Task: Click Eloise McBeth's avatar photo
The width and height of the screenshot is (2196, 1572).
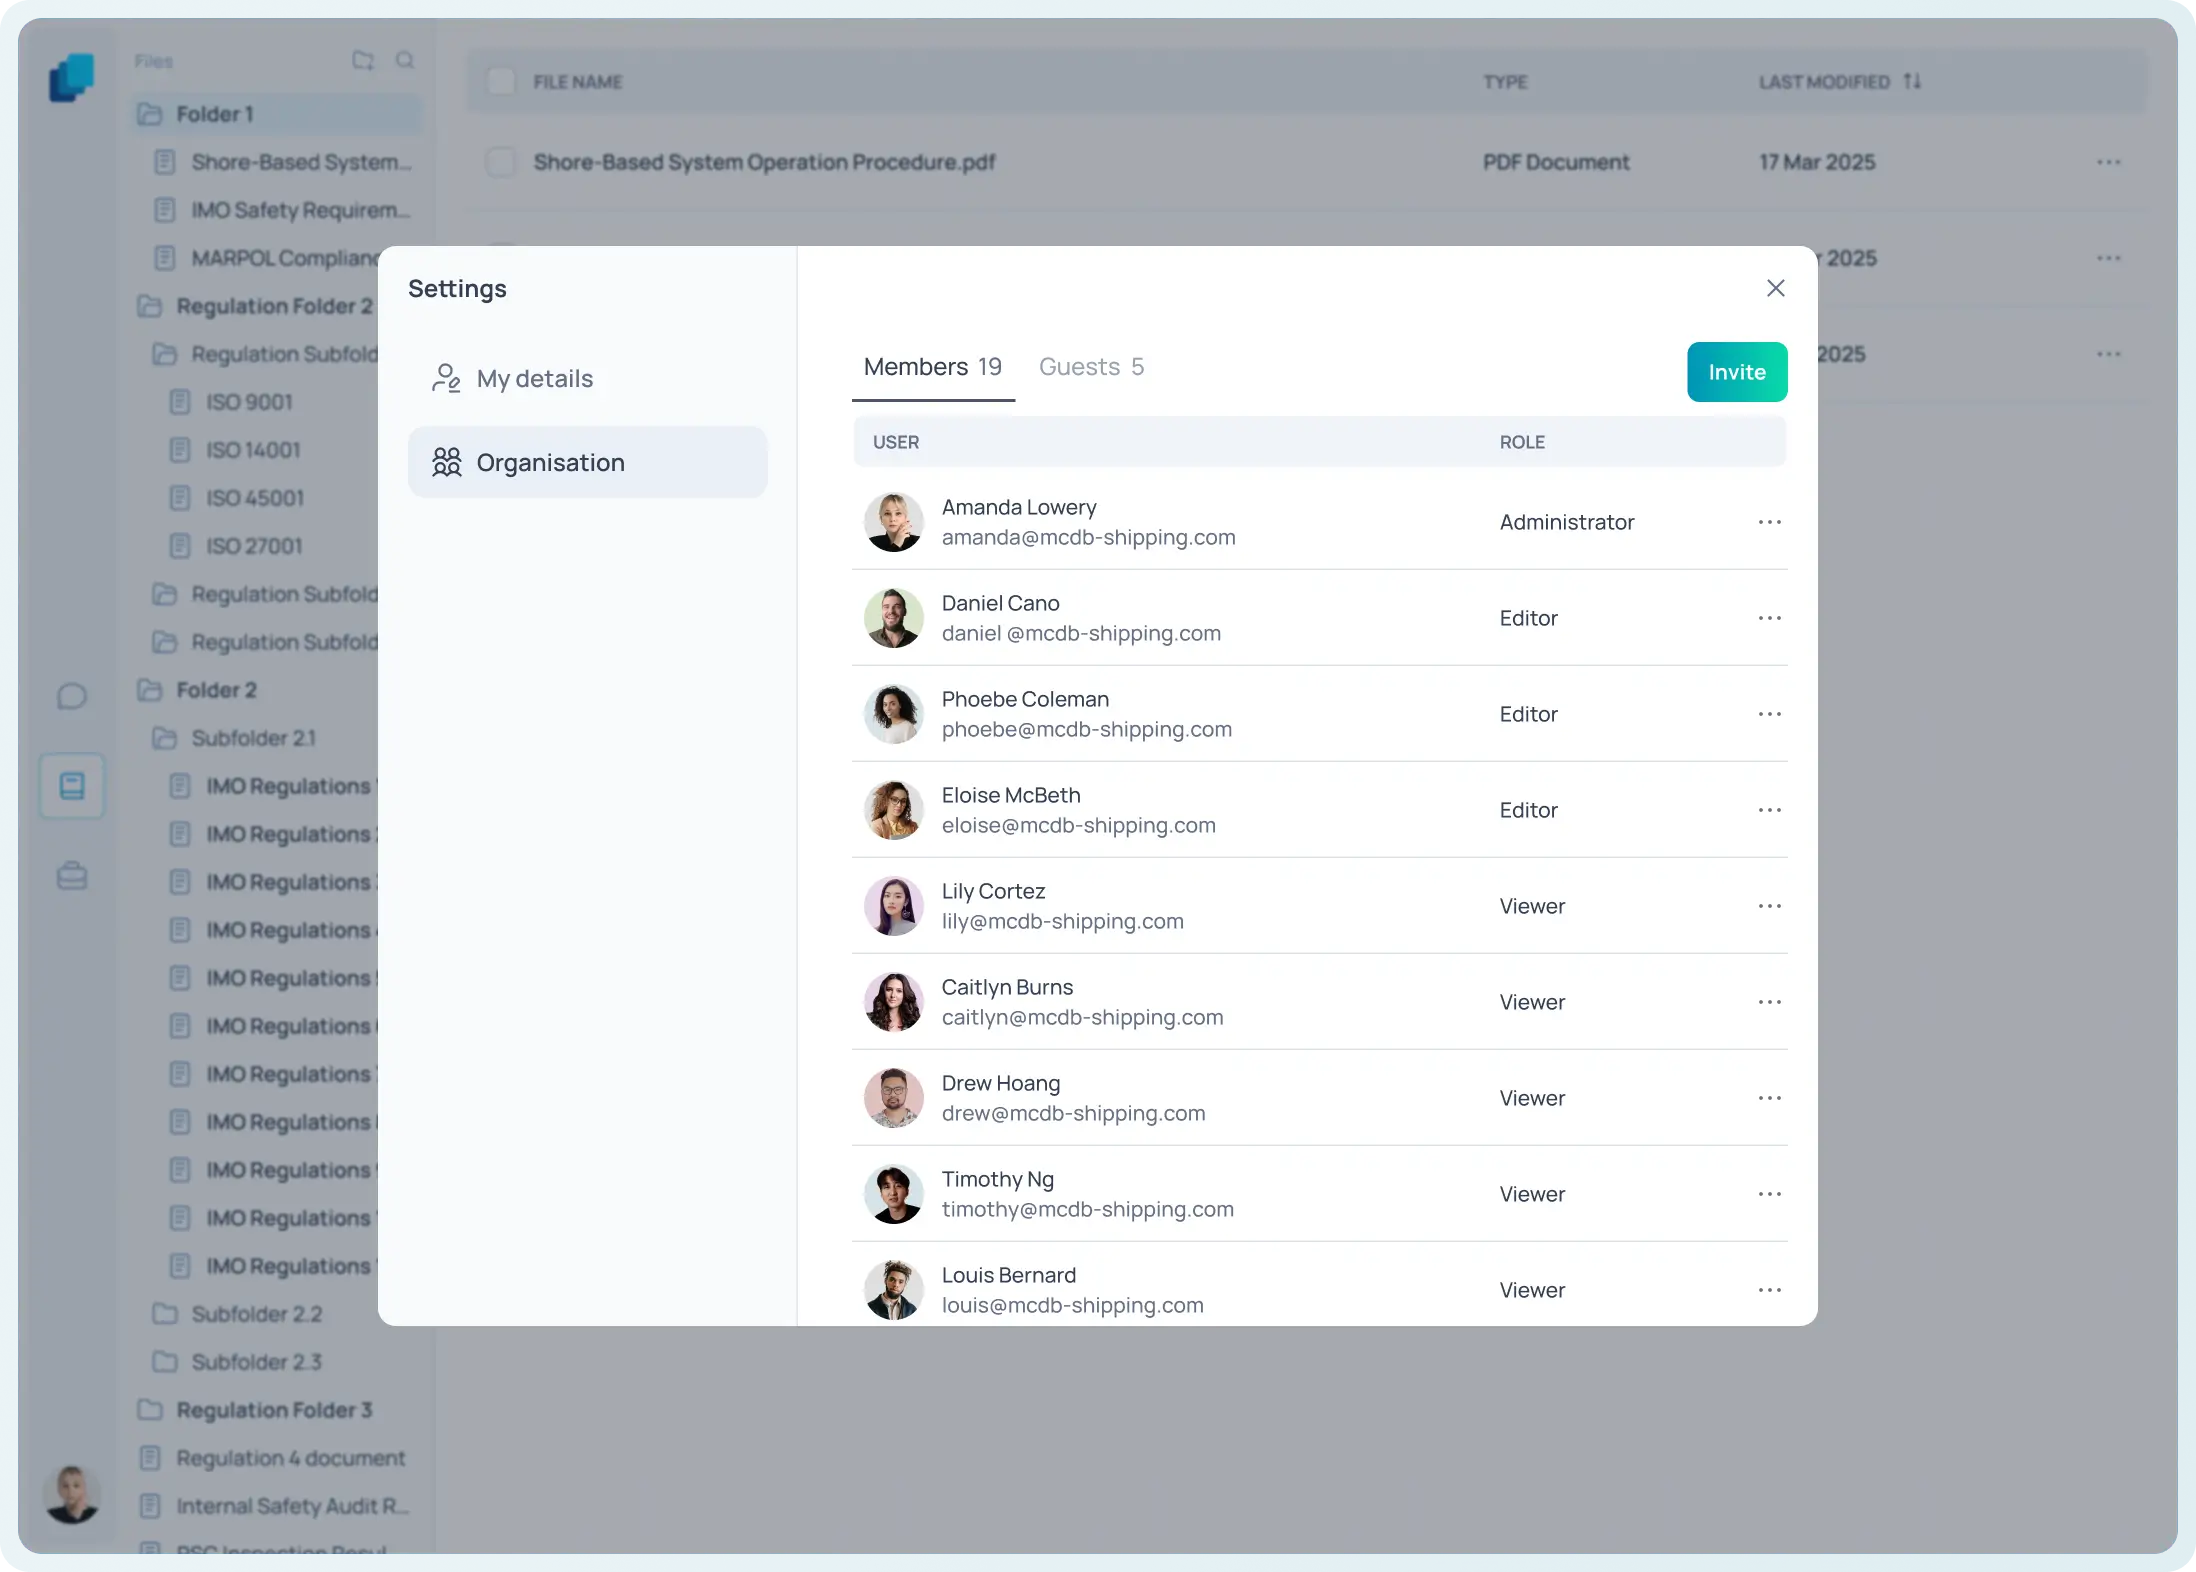Action: click(893, 810)
